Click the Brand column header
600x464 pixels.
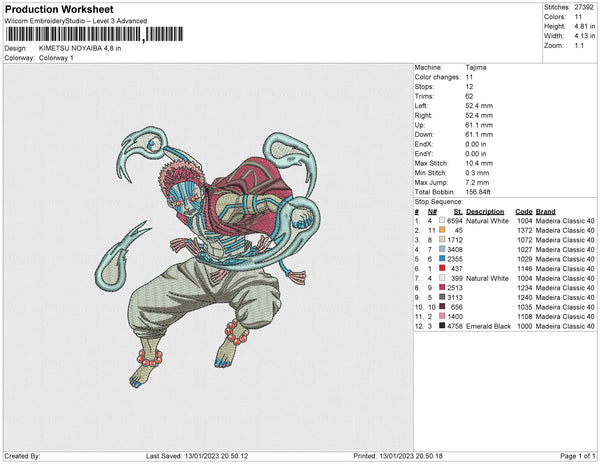click(545, 212)
